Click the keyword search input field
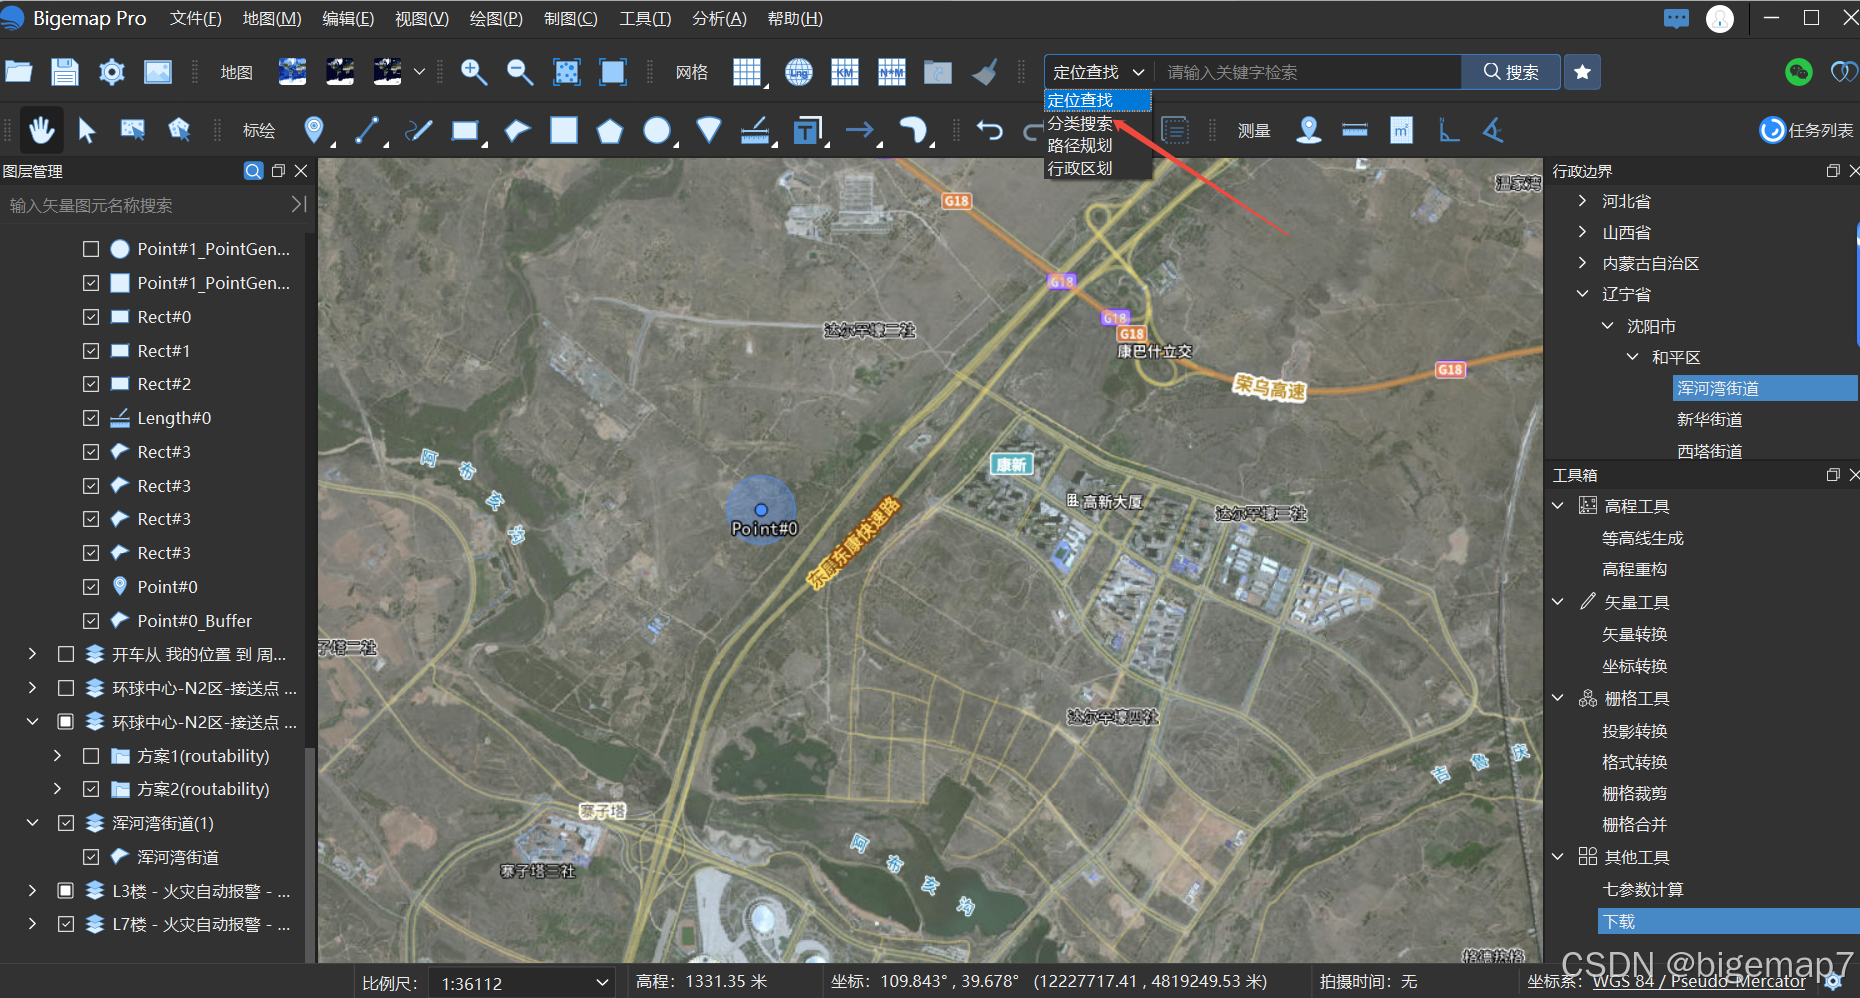 [1308, 72]
